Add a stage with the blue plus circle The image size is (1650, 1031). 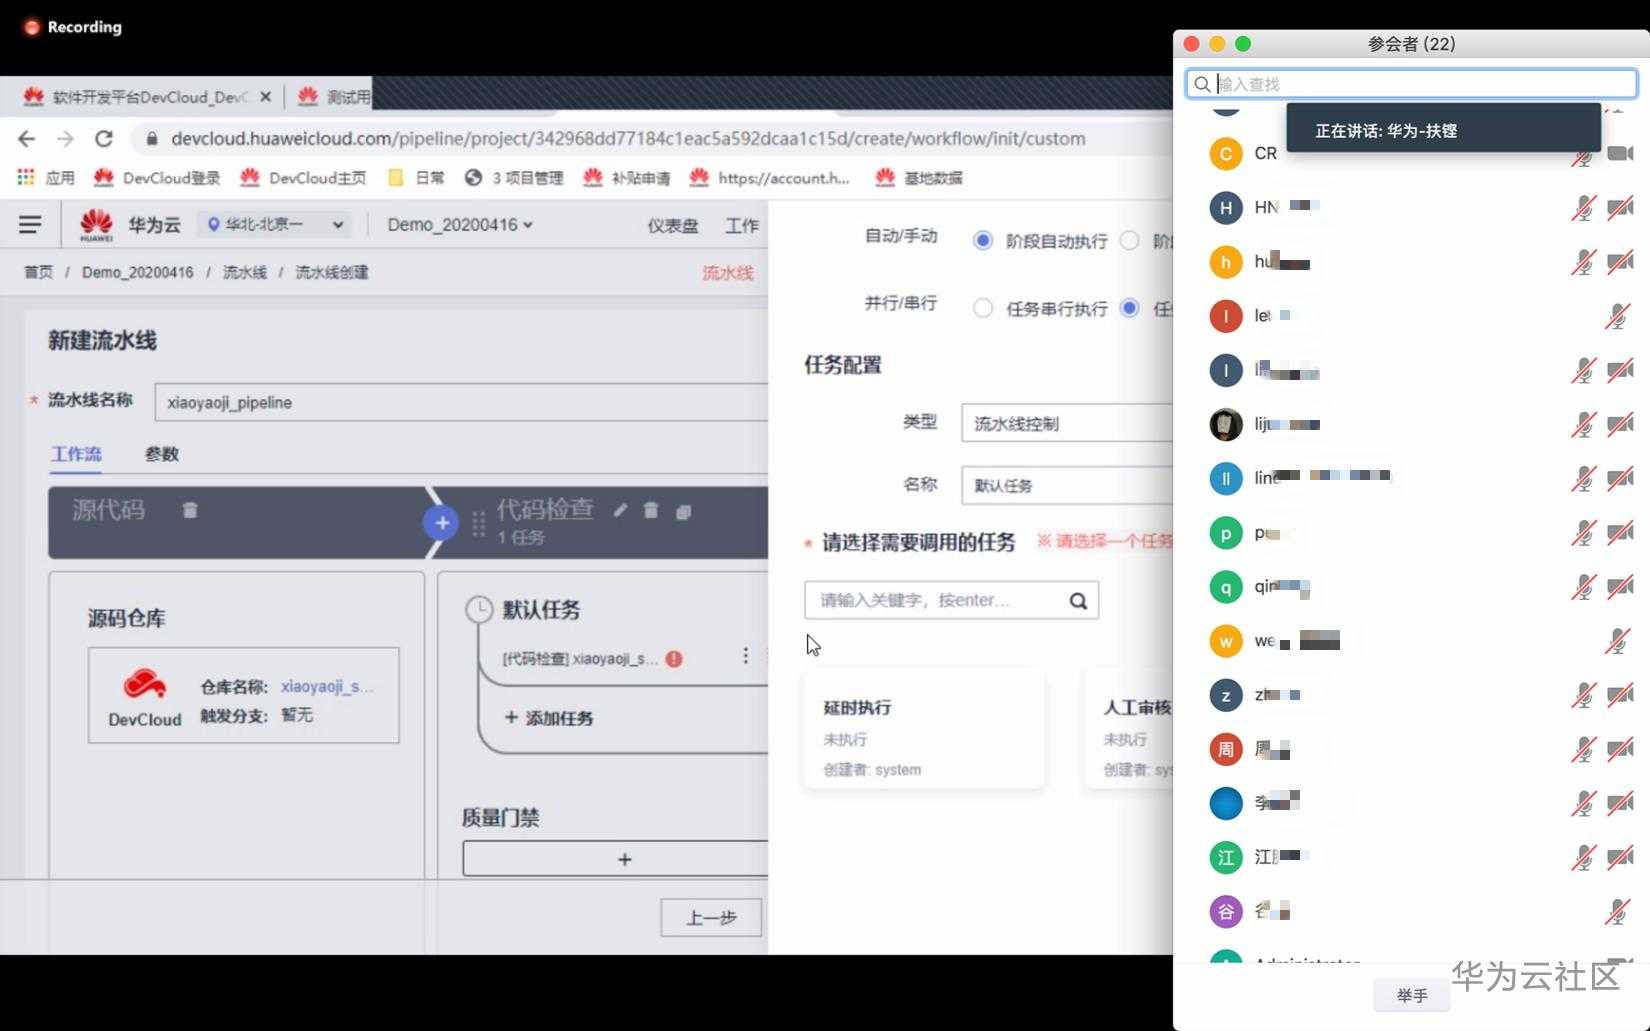coord(442,523)
